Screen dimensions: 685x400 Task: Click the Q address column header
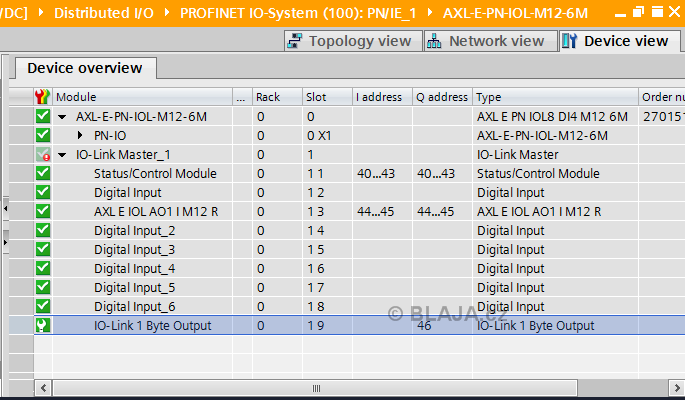(x=443, y=97)
